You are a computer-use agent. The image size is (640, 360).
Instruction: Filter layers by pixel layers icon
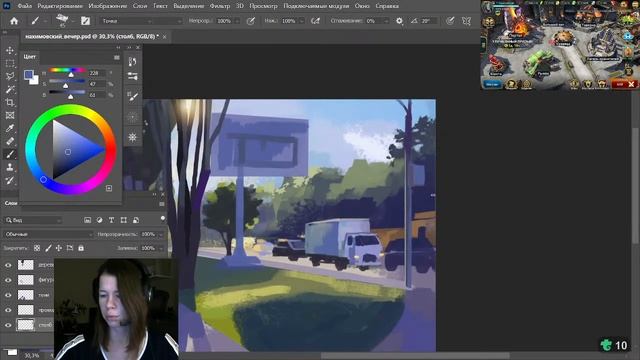click(87, 220)
